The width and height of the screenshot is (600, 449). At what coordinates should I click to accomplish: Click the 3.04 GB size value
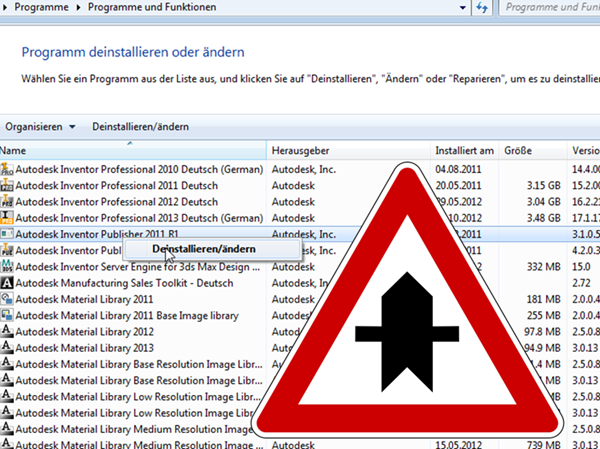(x=543, y=201)
